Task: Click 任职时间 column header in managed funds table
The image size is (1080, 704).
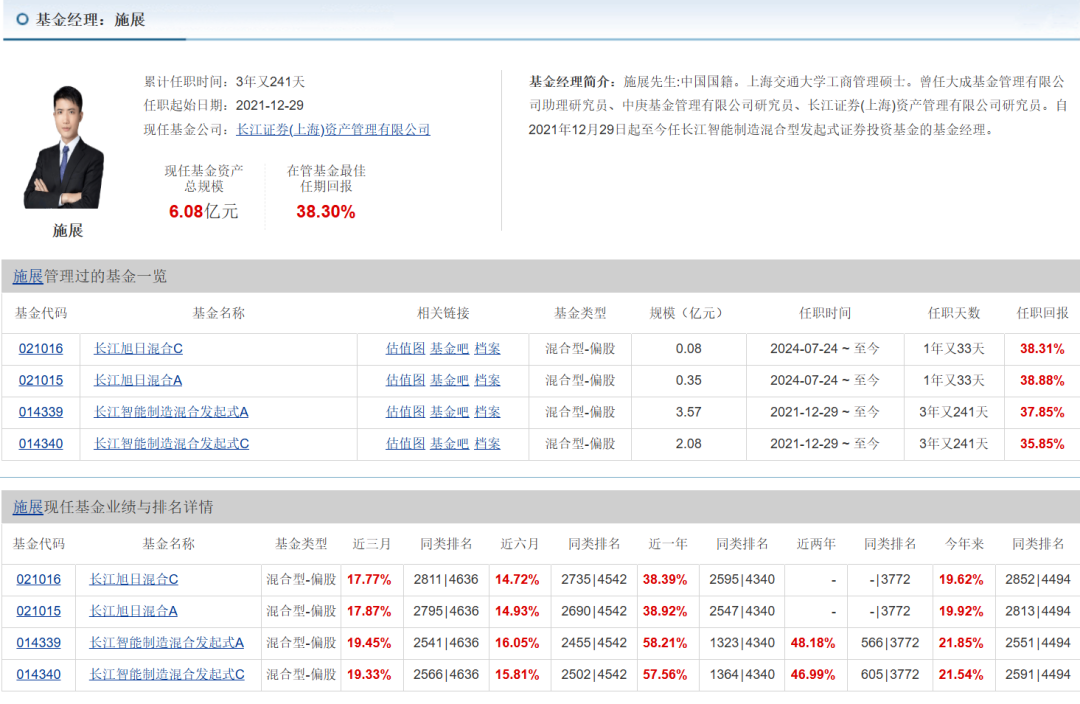Action: coord(825,313)
